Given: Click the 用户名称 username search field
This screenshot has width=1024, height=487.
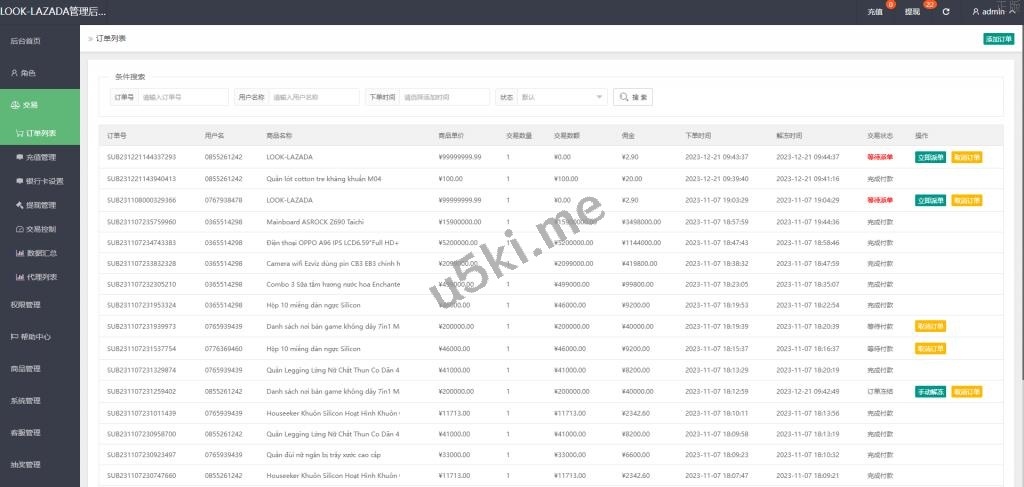Looking at the screenshot, I should coord(313,97).
